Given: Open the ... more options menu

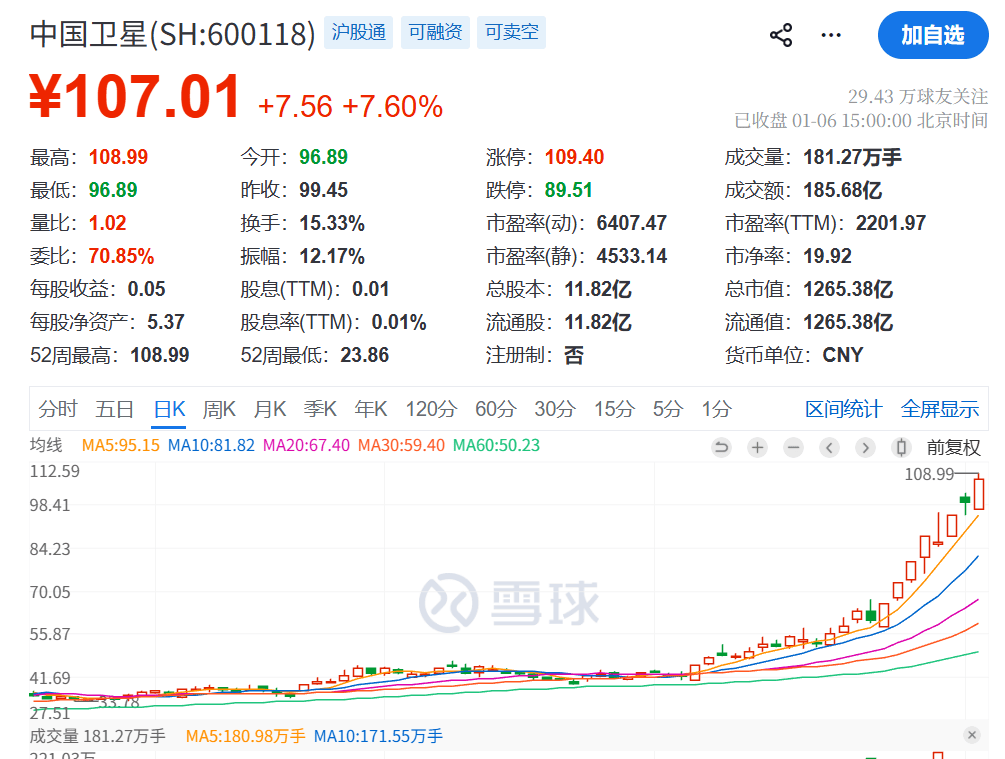Looking at the screenshot, I should [830, 33].
